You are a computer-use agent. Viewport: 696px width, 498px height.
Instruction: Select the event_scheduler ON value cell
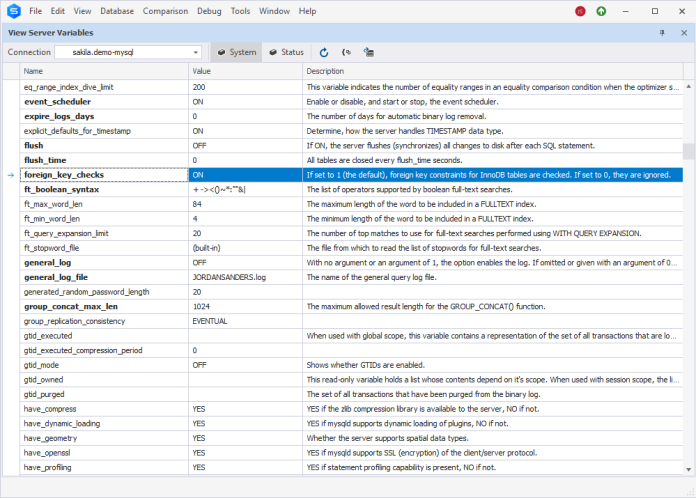click(x=245, y=102)
